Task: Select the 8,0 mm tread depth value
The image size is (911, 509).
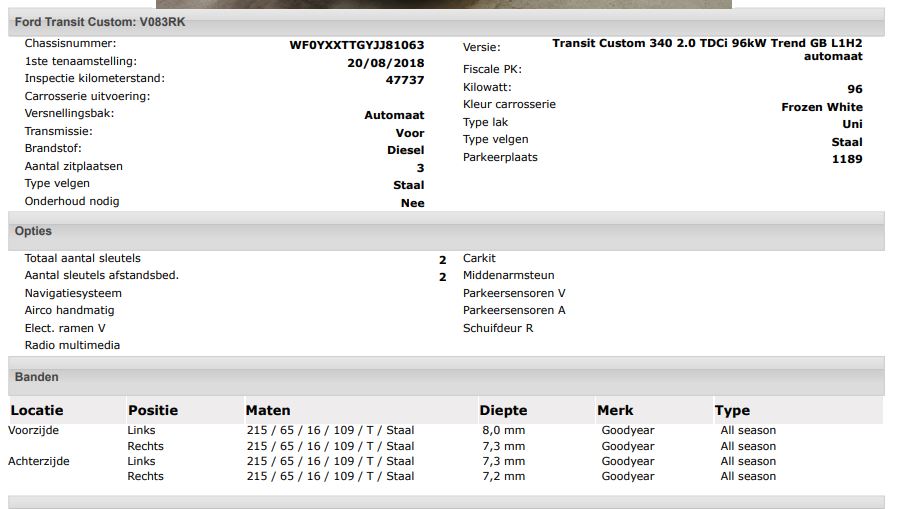Action: pos(502,430)
